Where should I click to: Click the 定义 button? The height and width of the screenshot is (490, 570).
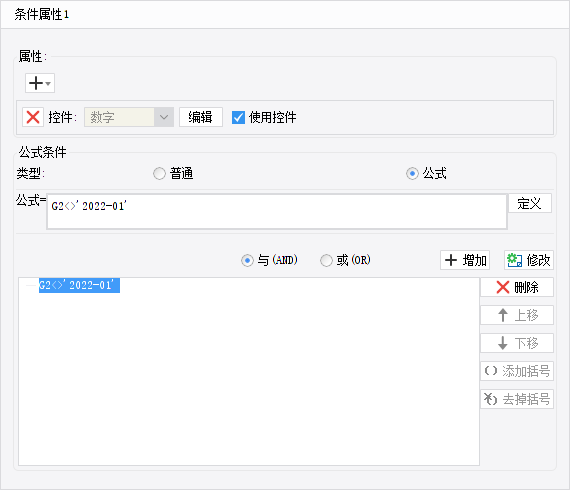pos(530,203)
